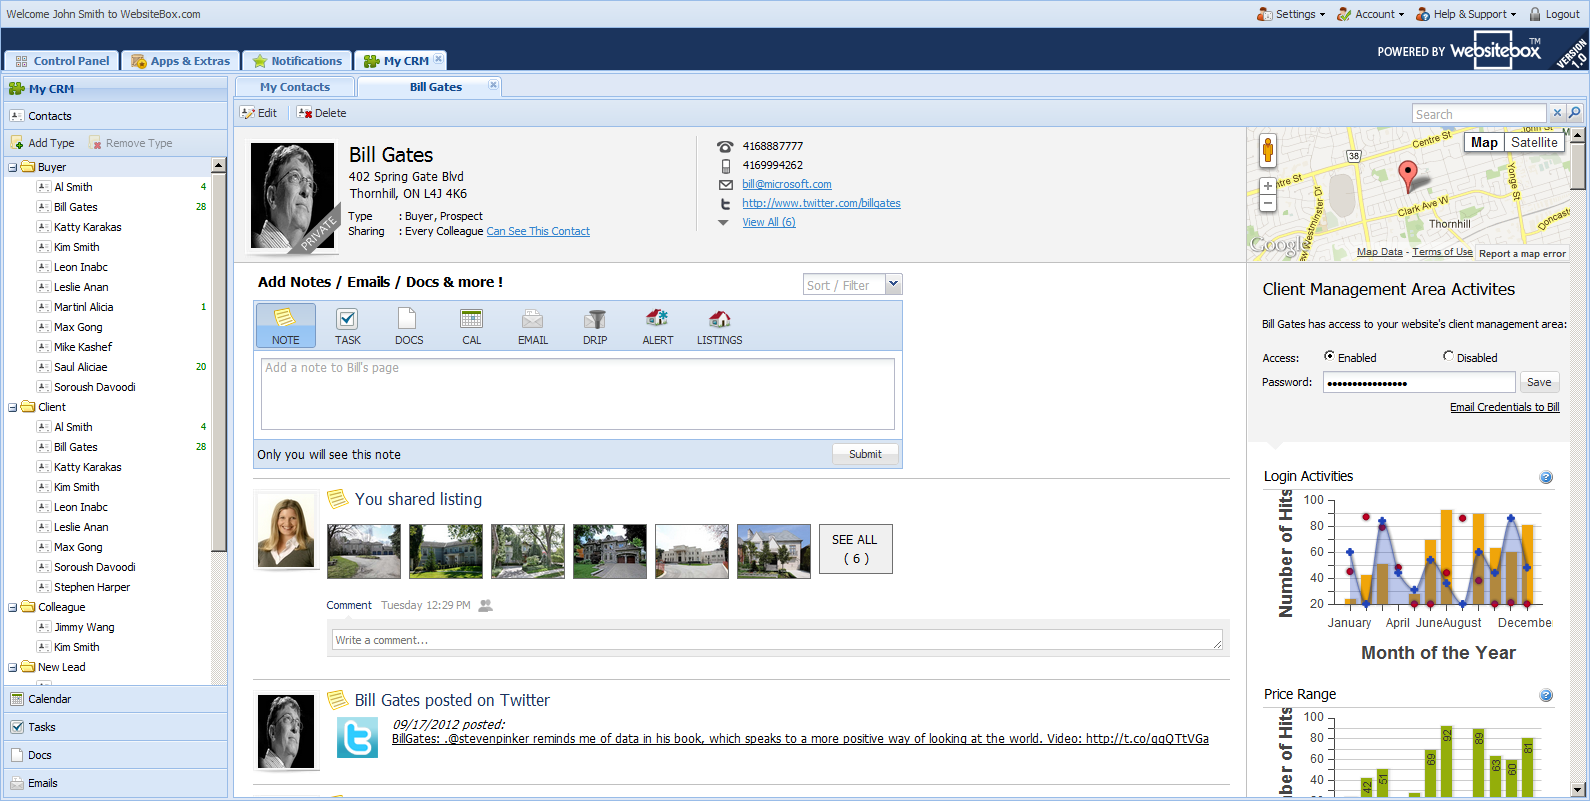This screenshot has width=1590, height=801.
Task: Click the search magnifier icon
Action: [1574, 113]
